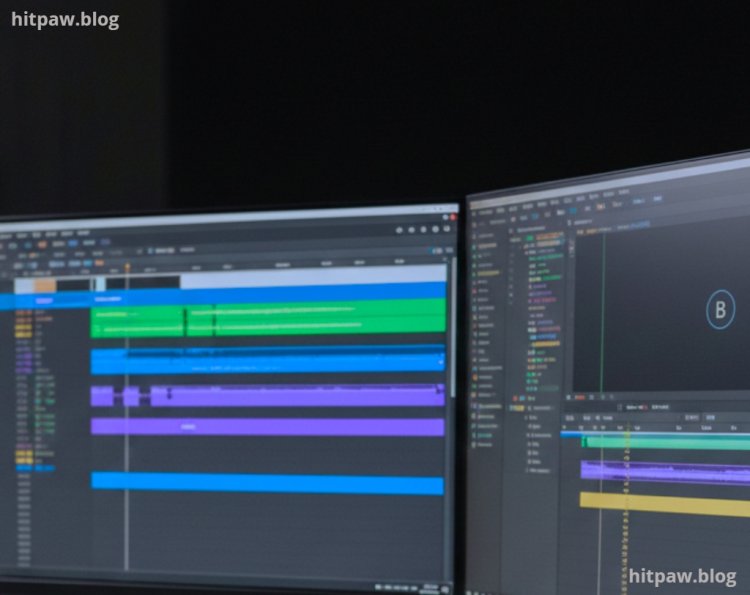Select the bottom blue clip on left monitor
This screenshot has height=595, width=750.
coord(267,484)
